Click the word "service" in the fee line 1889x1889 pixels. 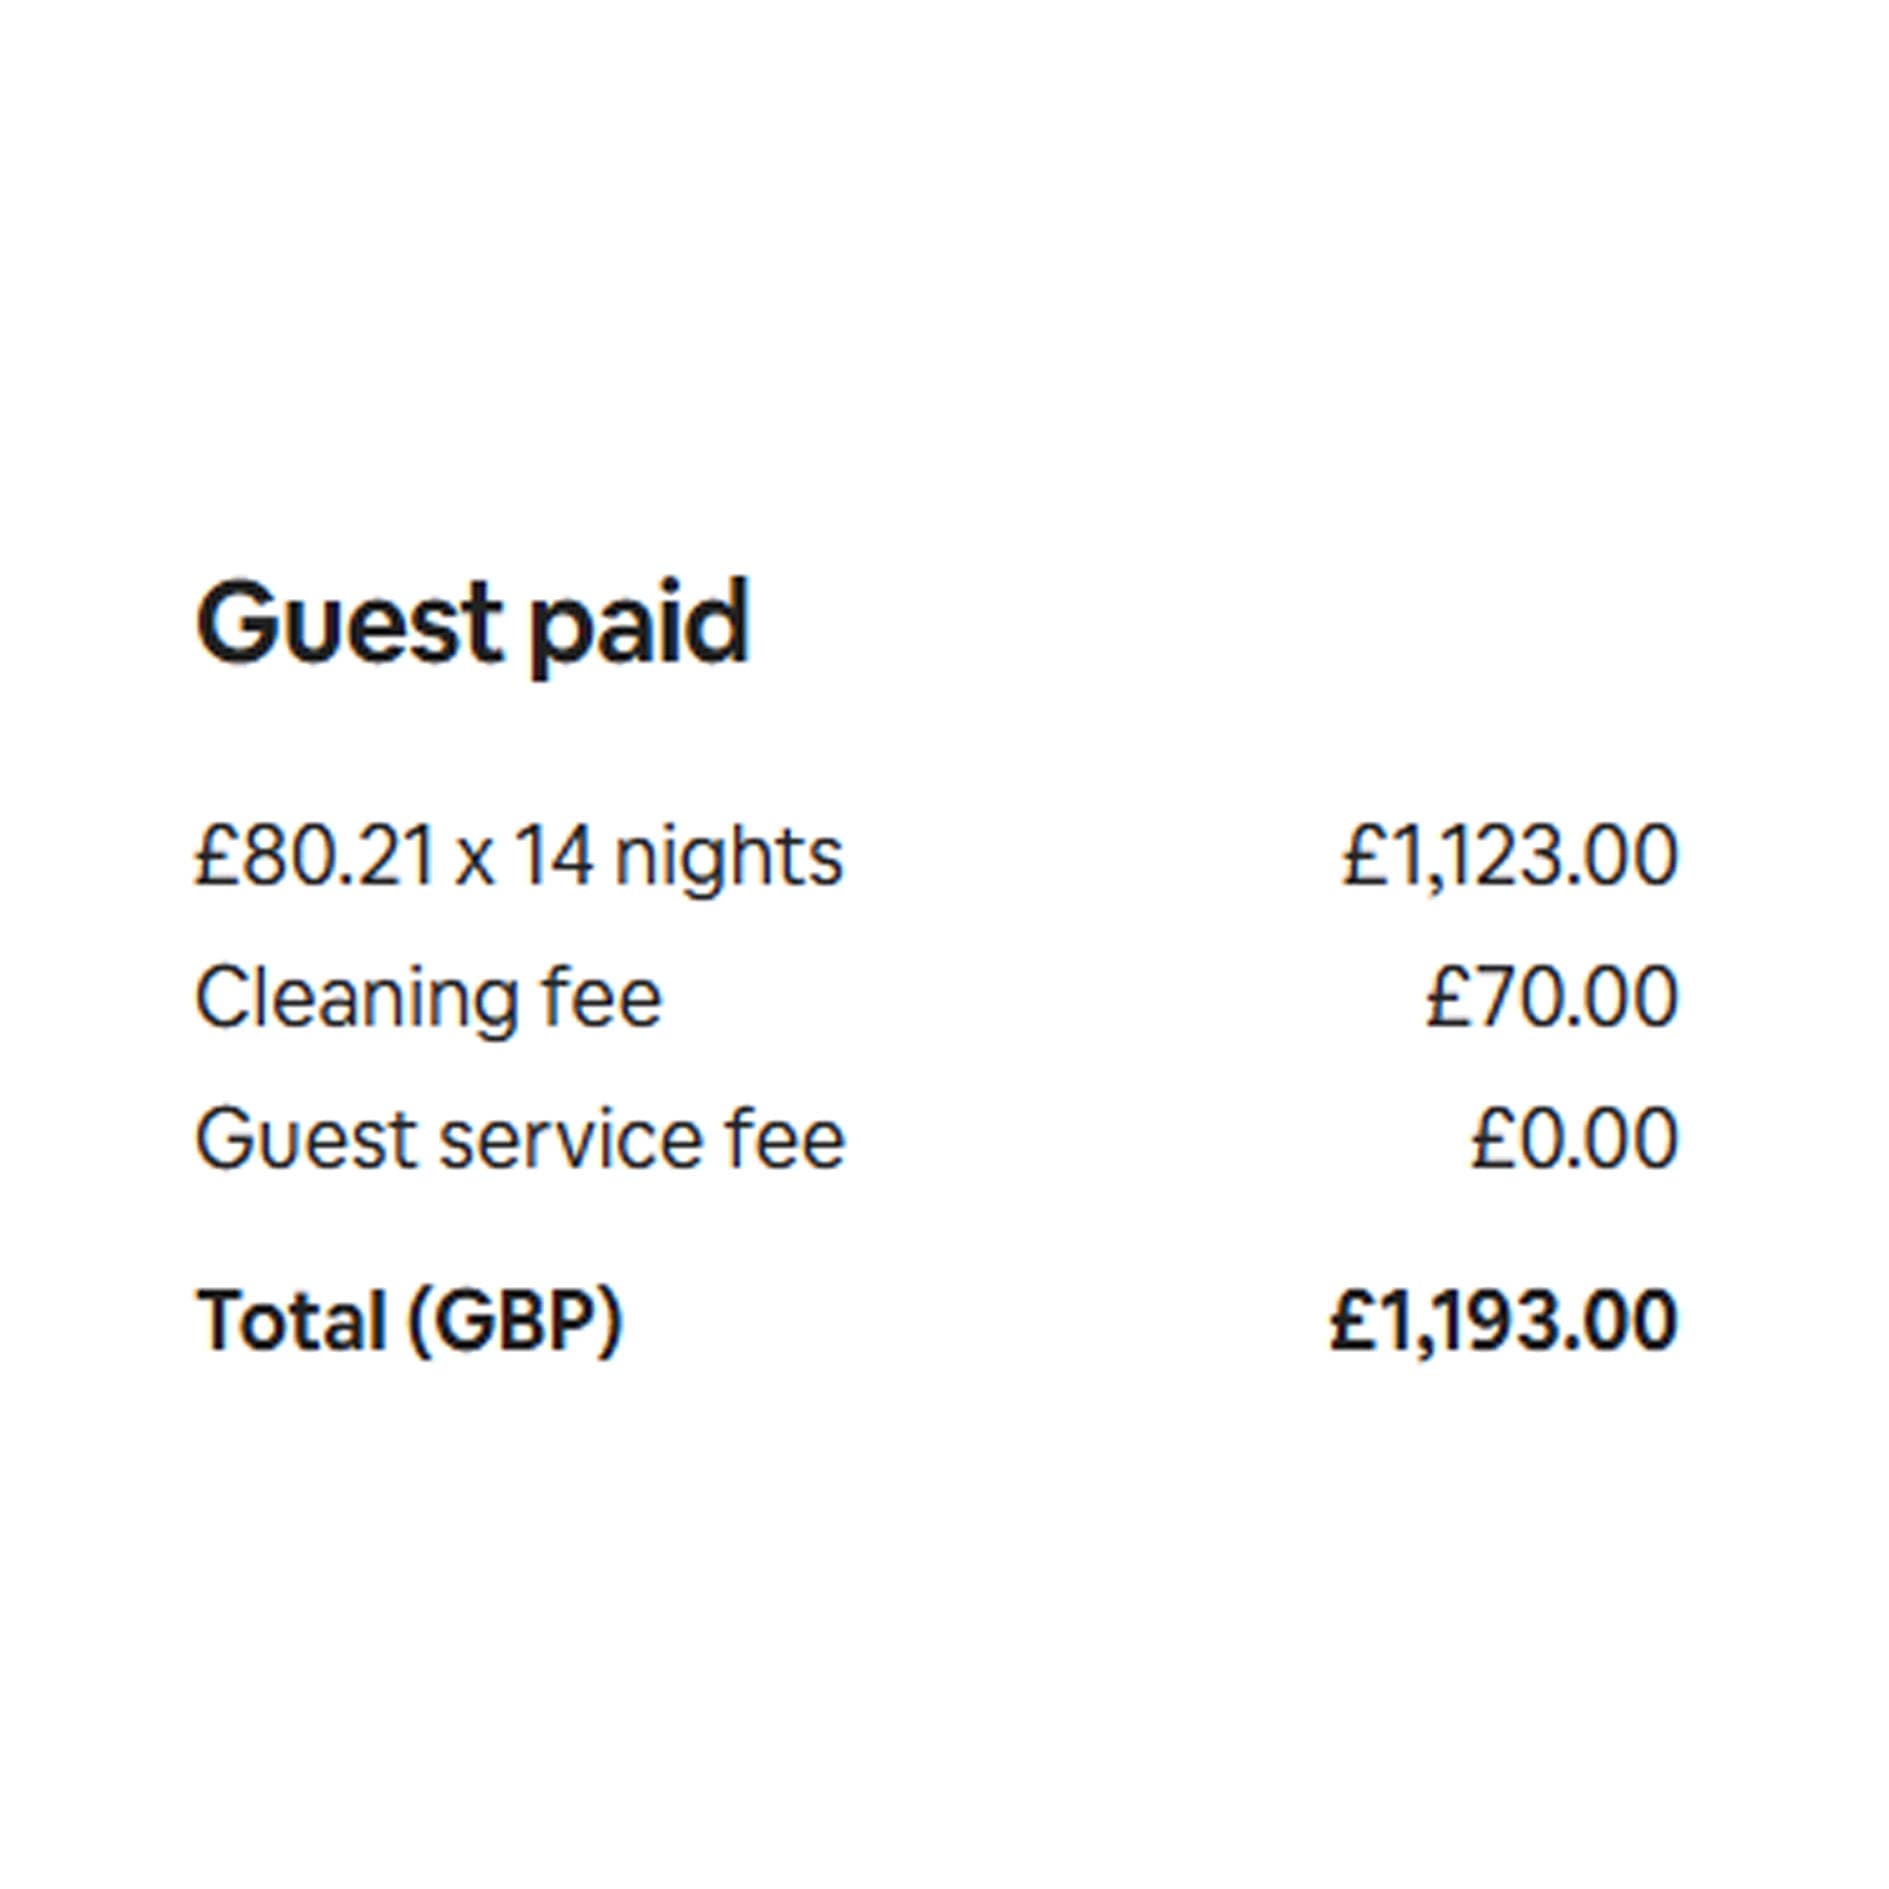571,1139
